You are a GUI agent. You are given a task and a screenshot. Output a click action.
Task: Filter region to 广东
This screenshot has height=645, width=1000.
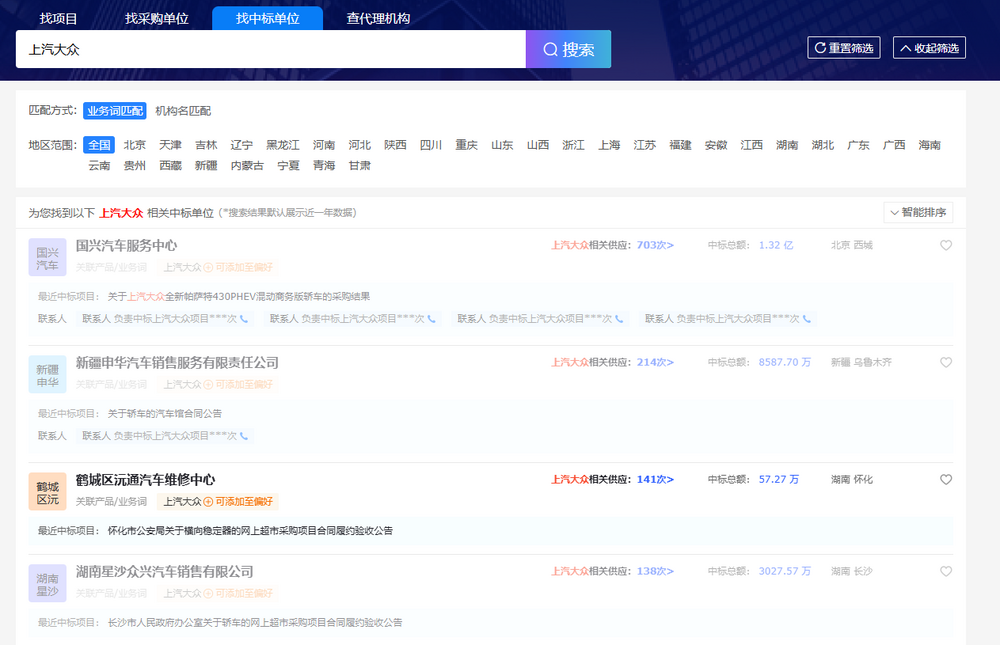coord(858,145)
